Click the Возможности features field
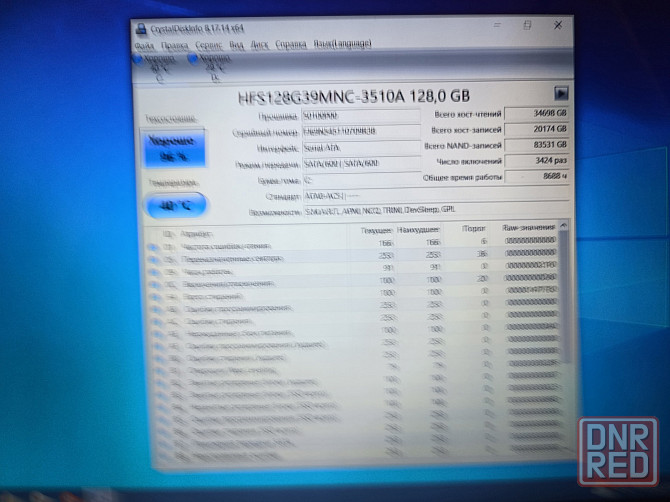This screenshot has width=670, height=502. (436, 210)
